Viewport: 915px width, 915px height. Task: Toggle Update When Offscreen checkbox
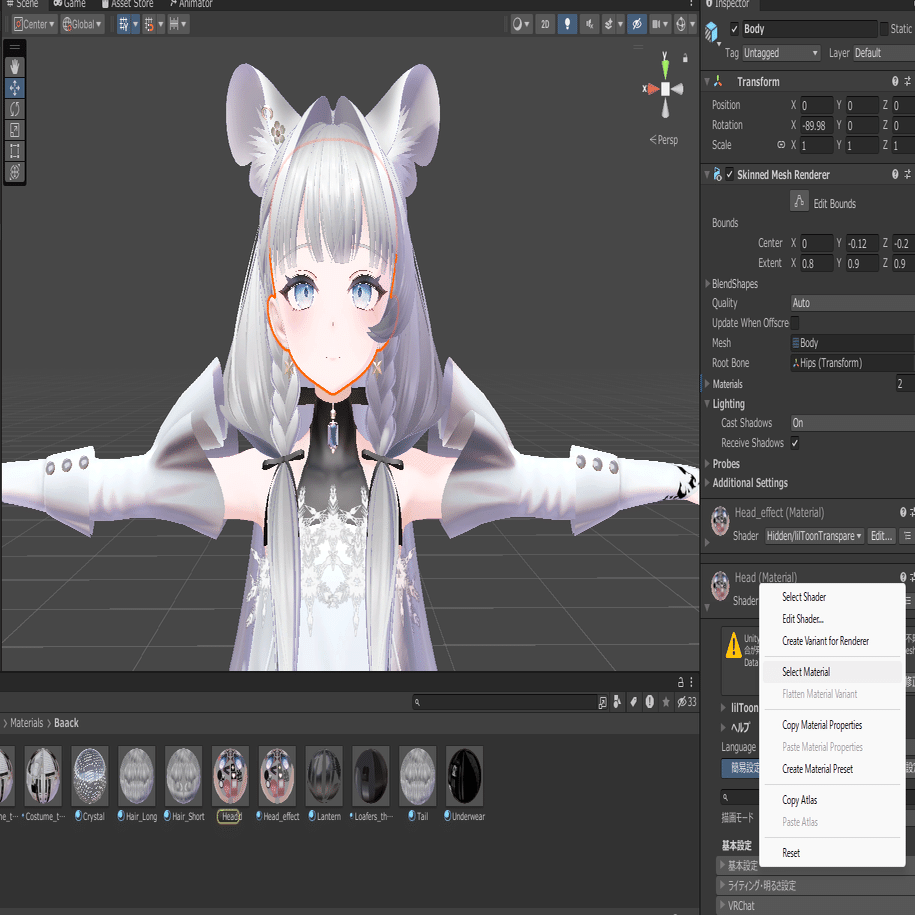tap(795, 323)
